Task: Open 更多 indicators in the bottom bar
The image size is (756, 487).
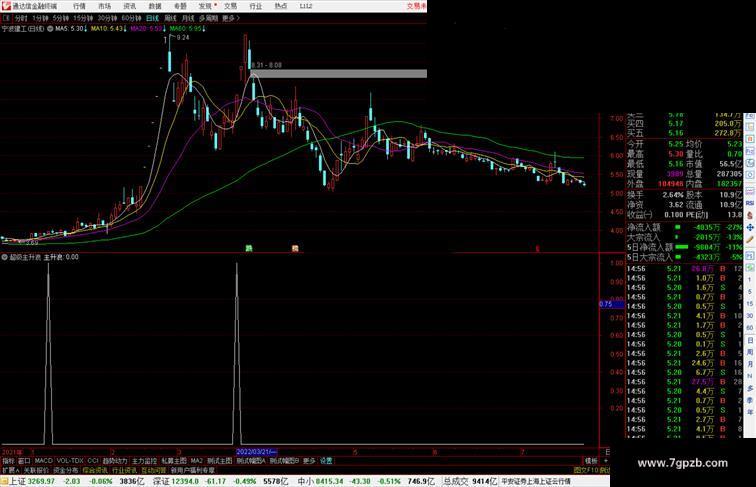Action: tap(309, 461)
